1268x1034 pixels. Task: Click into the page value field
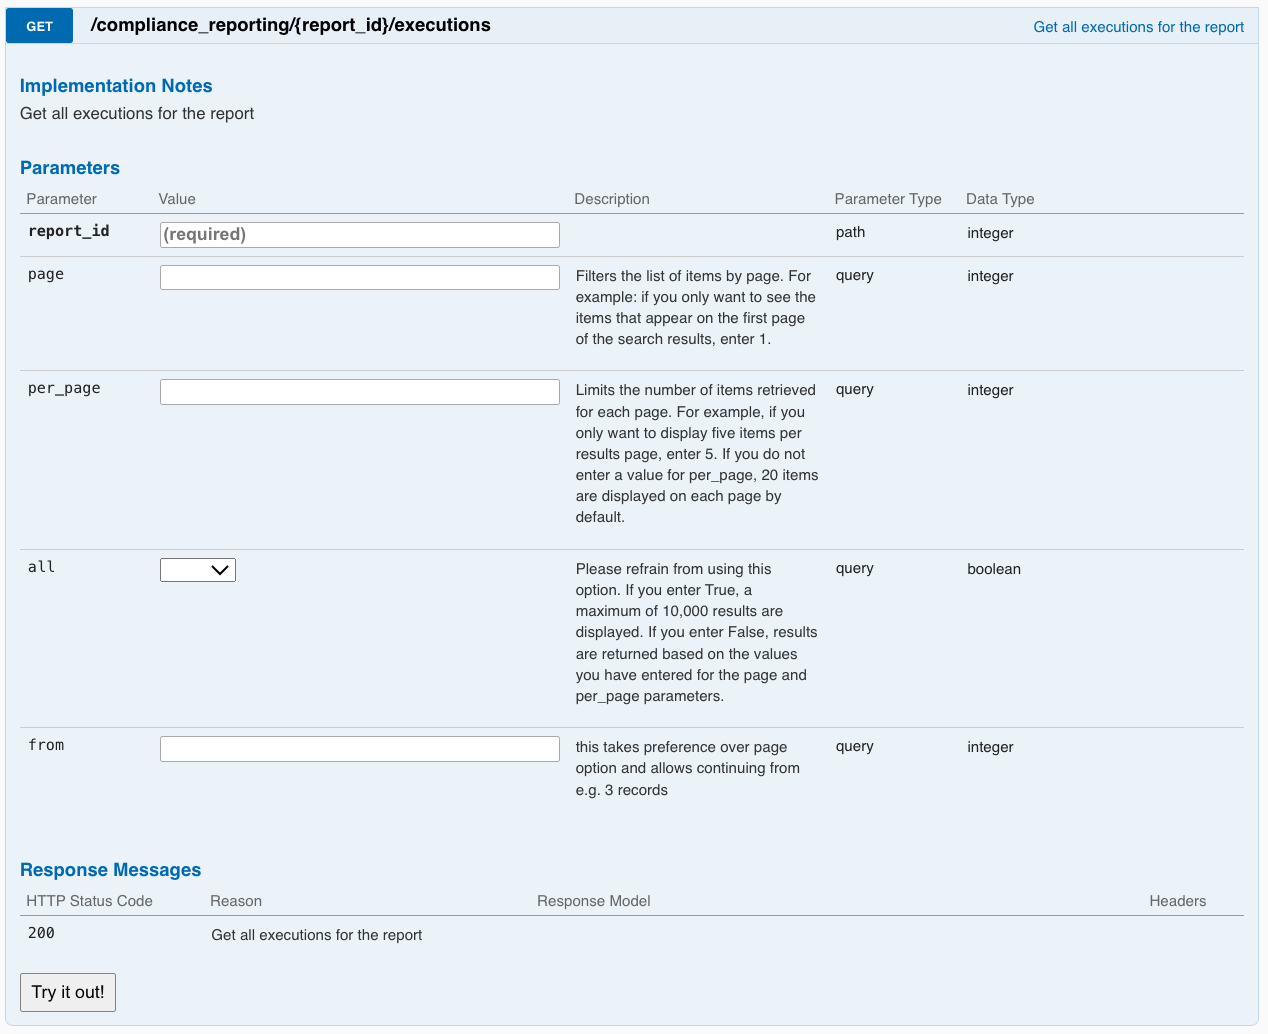point(359,277)
